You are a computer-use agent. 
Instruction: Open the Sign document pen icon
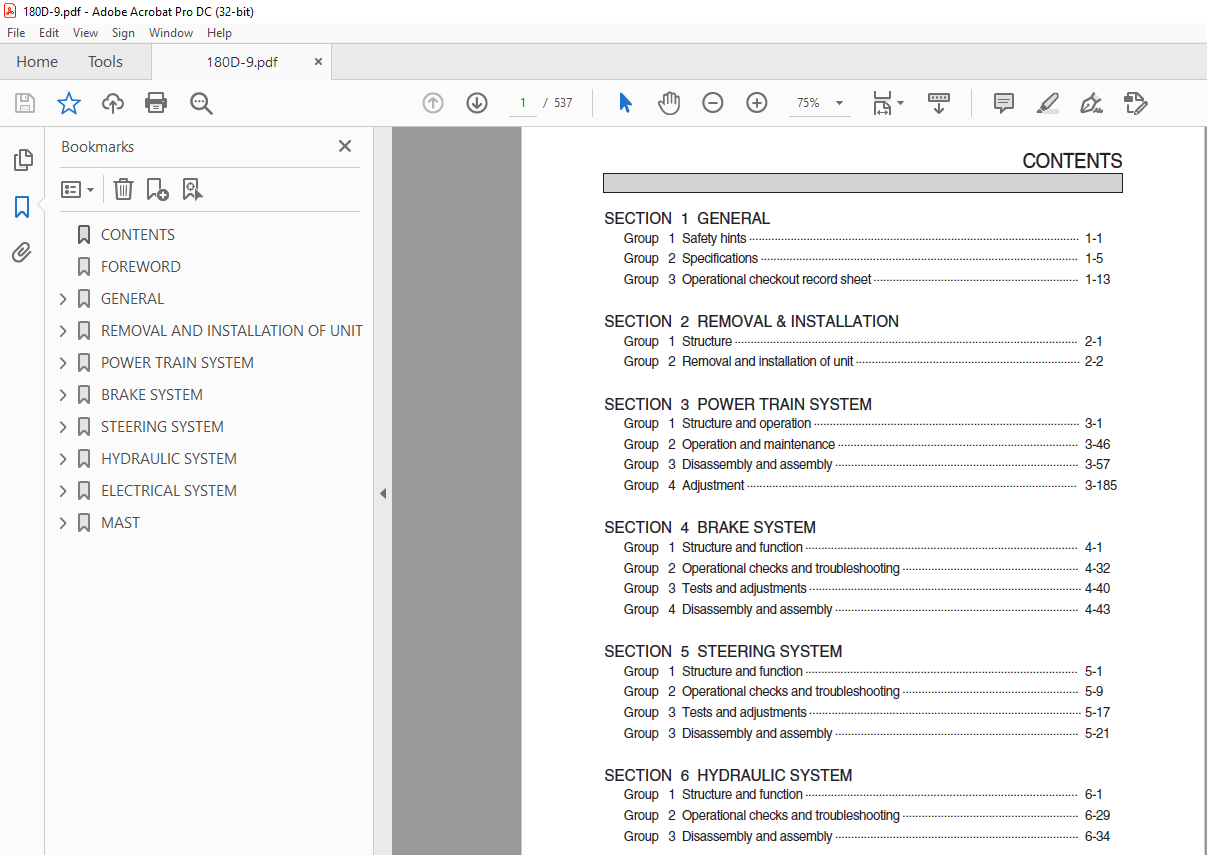click(x=1091, y=103)
